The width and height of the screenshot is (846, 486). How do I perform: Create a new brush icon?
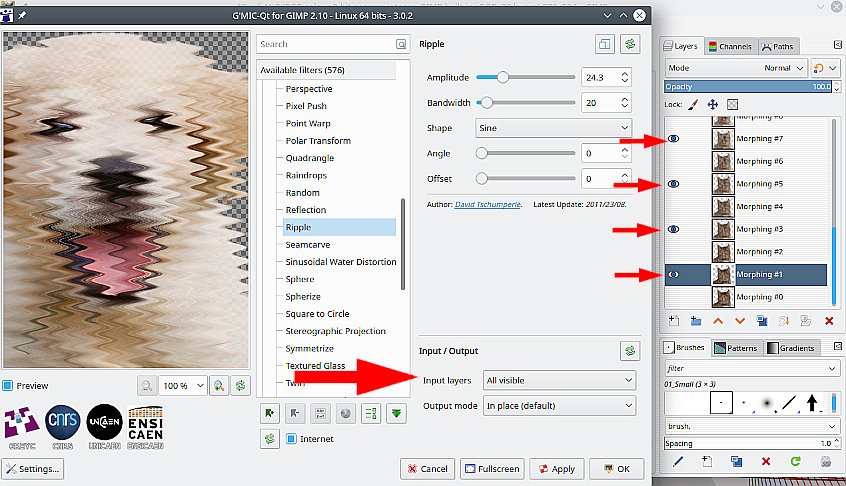pos(707,461)
